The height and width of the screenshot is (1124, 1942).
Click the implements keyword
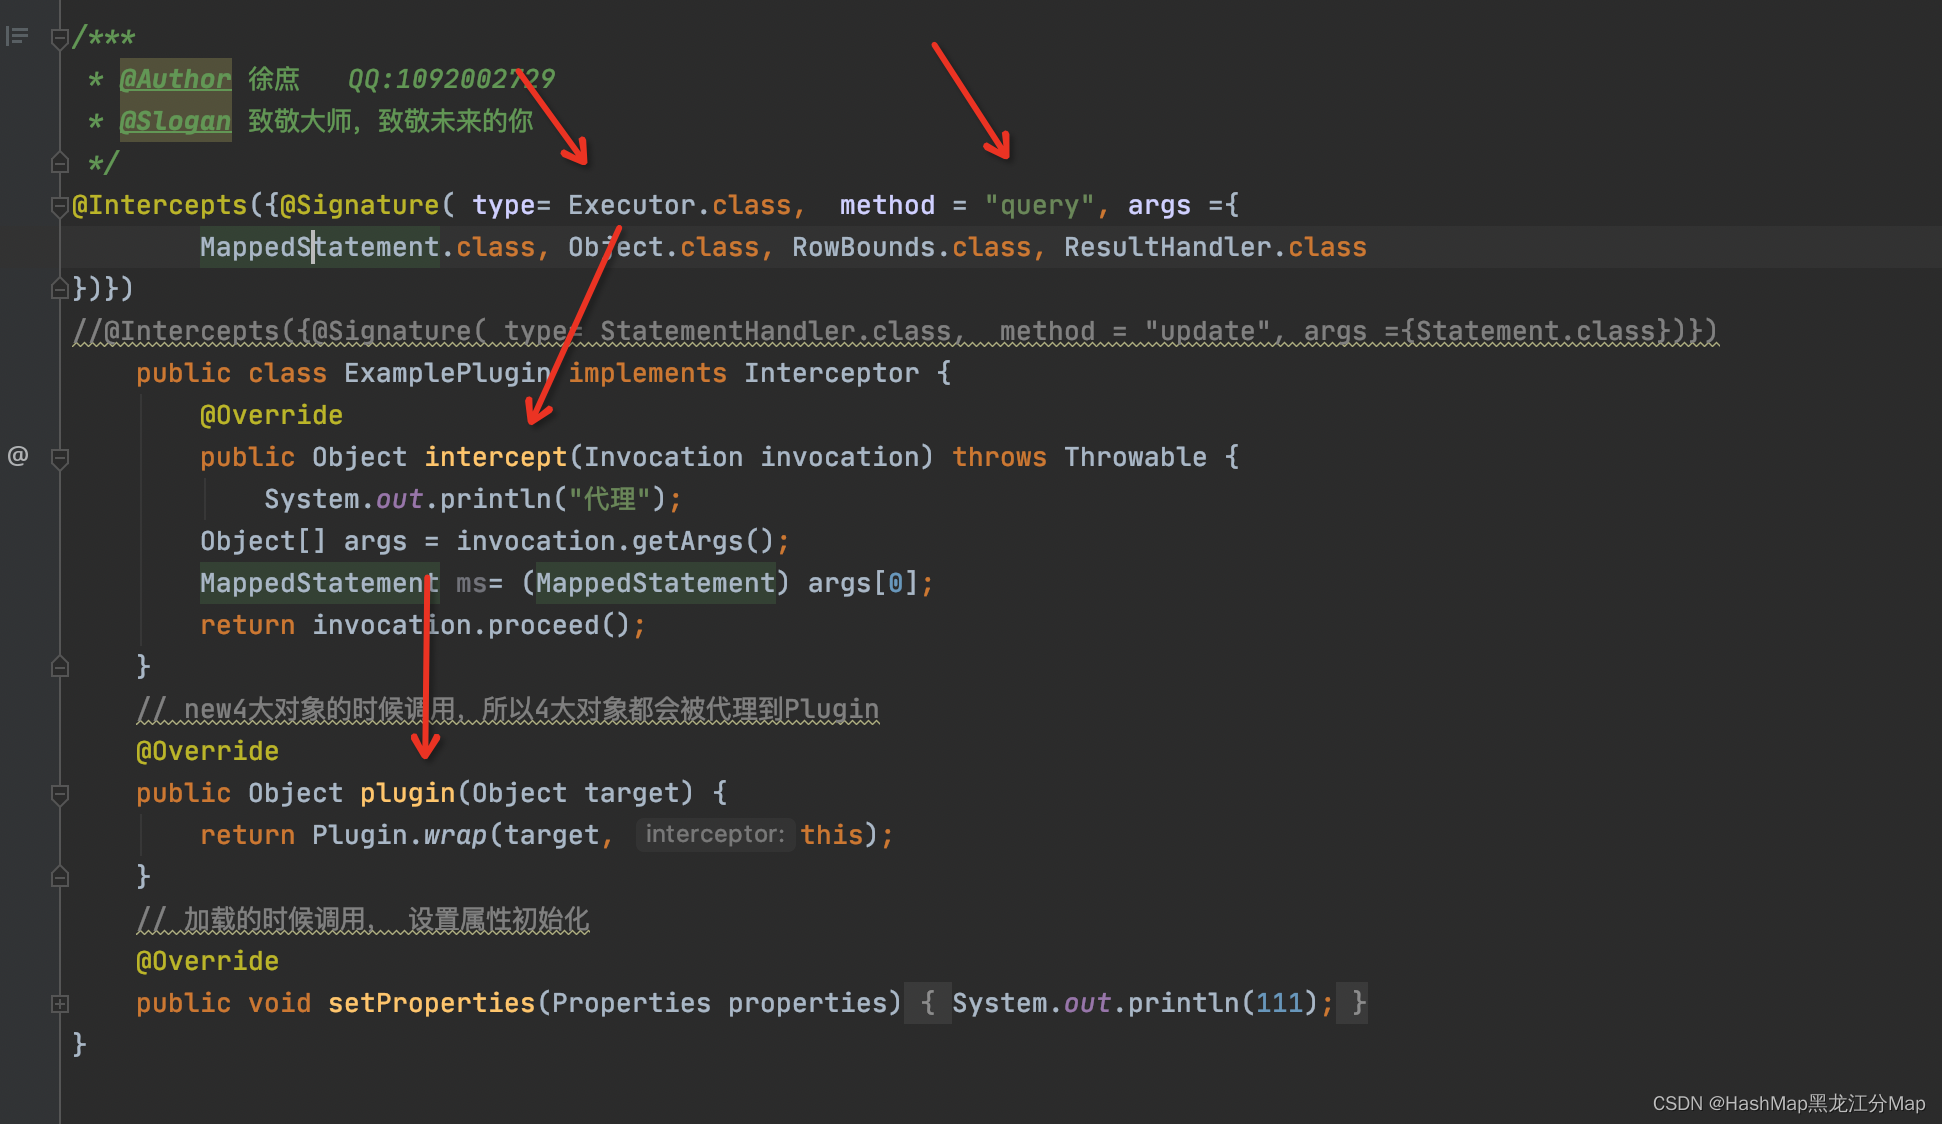pyautogui.click(x=647, y=373)
